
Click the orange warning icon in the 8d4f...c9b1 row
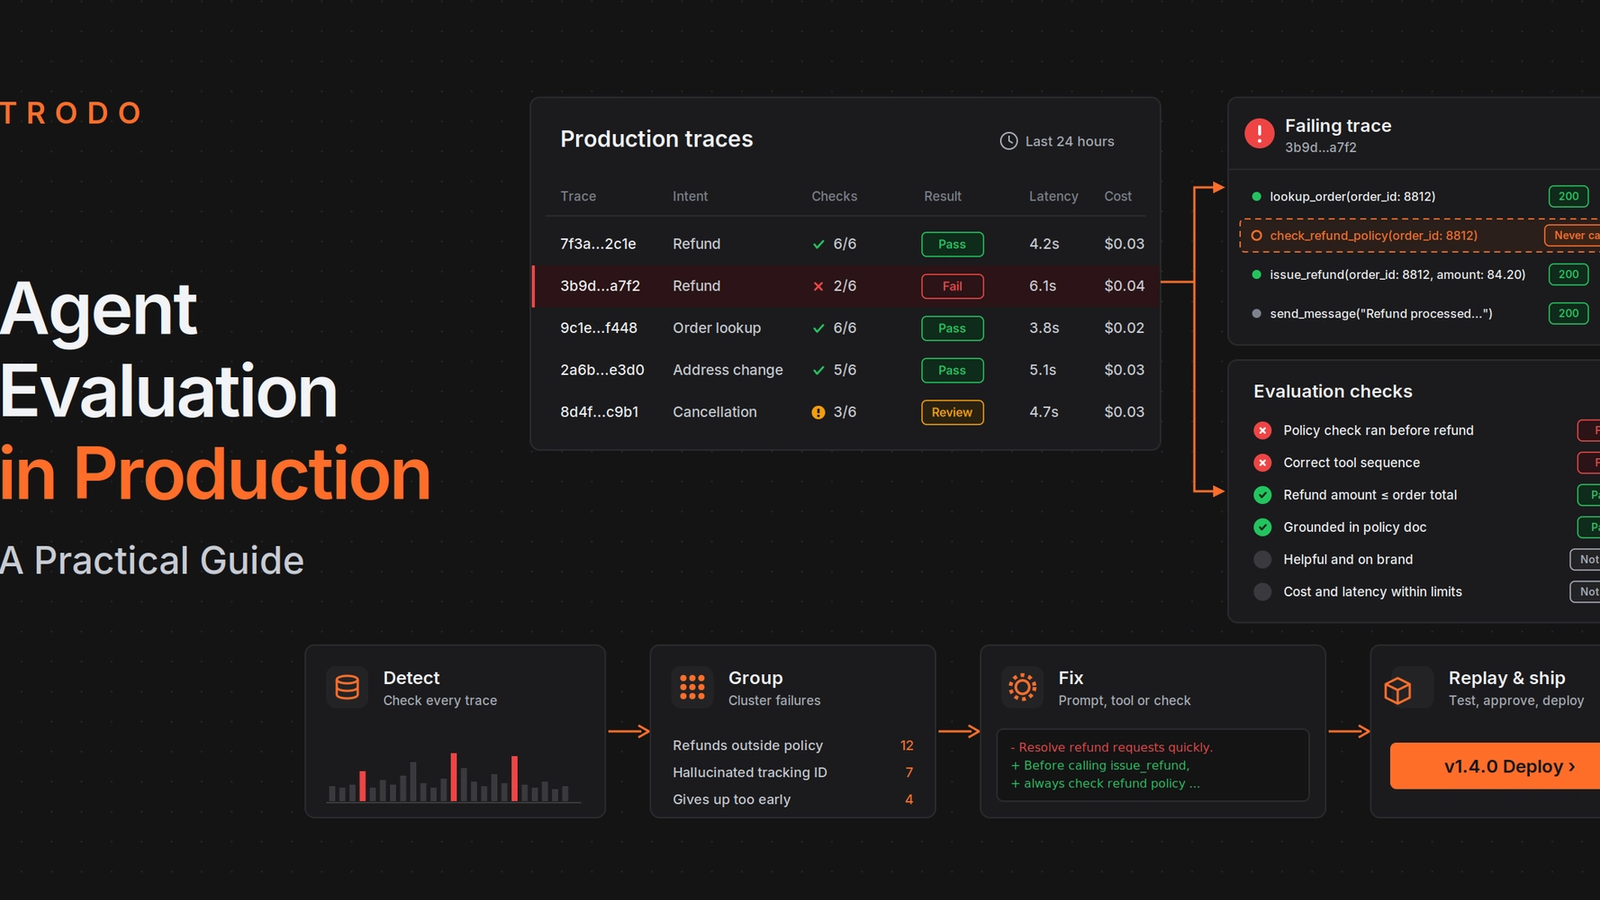point(819,412)
